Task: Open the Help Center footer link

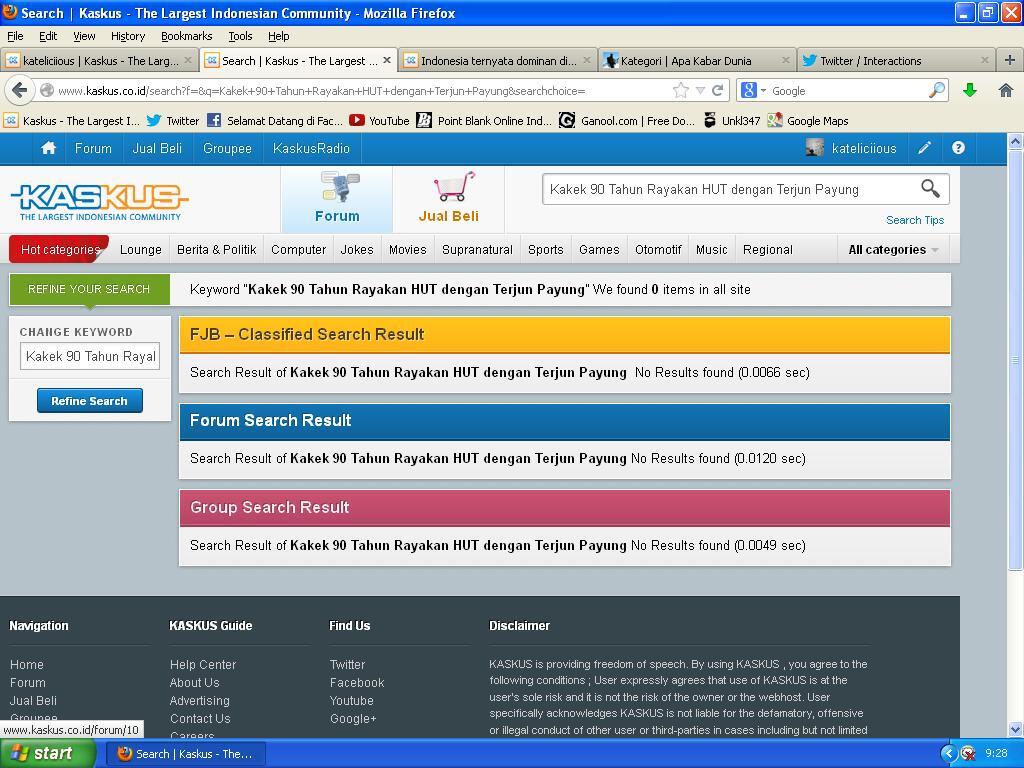Action: pyautogui.click(x=203, y=664)
